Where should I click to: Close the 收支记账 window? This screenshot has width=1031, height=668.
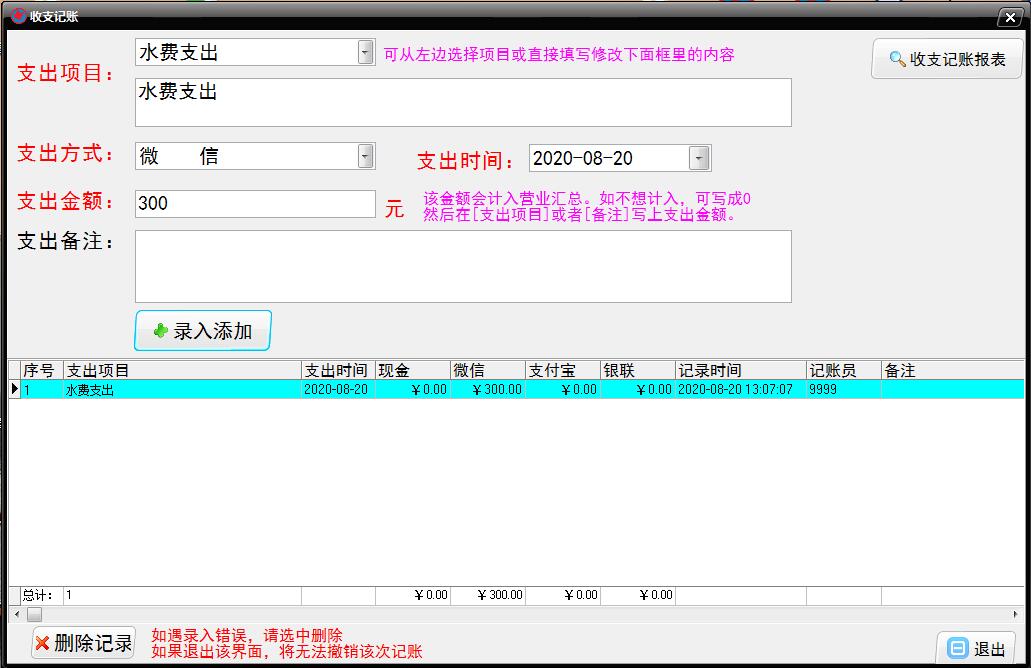[x=1009, y=18]
